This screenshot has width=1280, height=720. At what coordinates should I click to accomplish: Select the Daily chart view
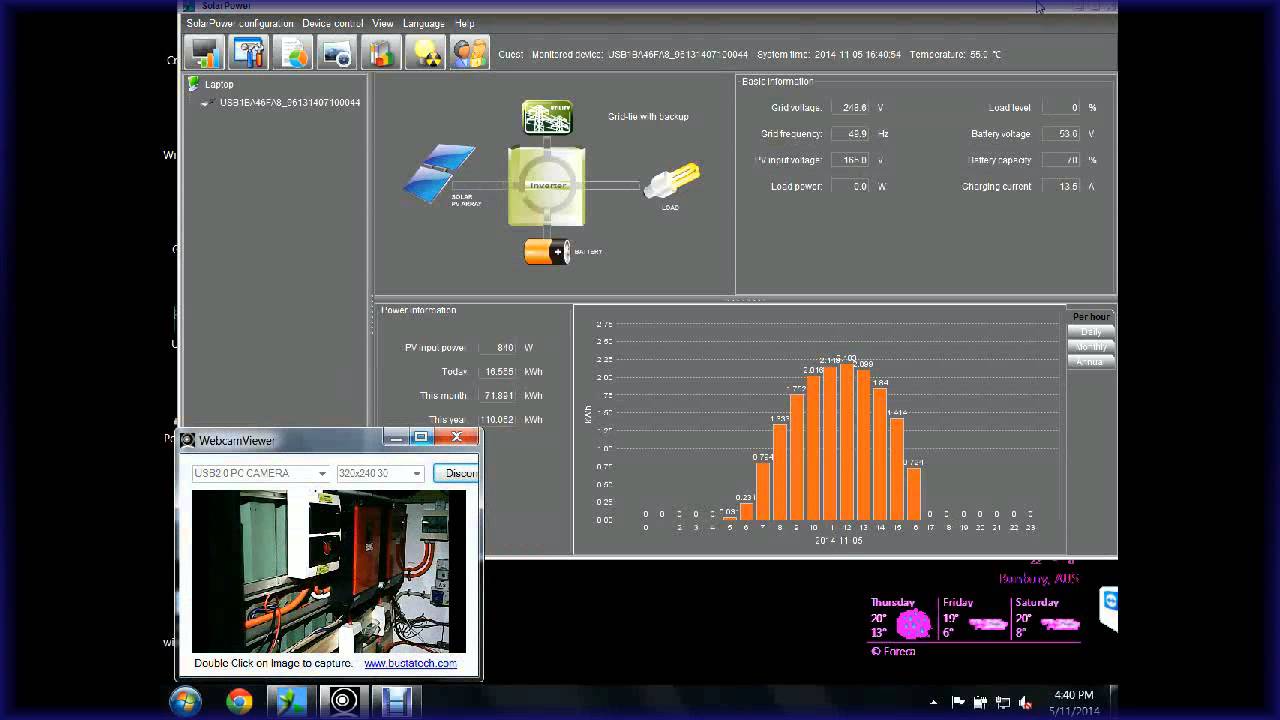(1090, 332)
